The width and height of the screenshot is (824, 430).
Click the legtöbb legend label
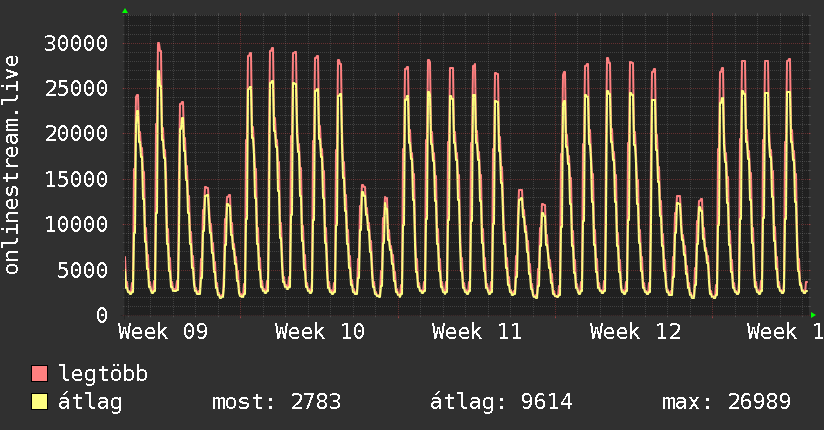[x=103, y=374]
